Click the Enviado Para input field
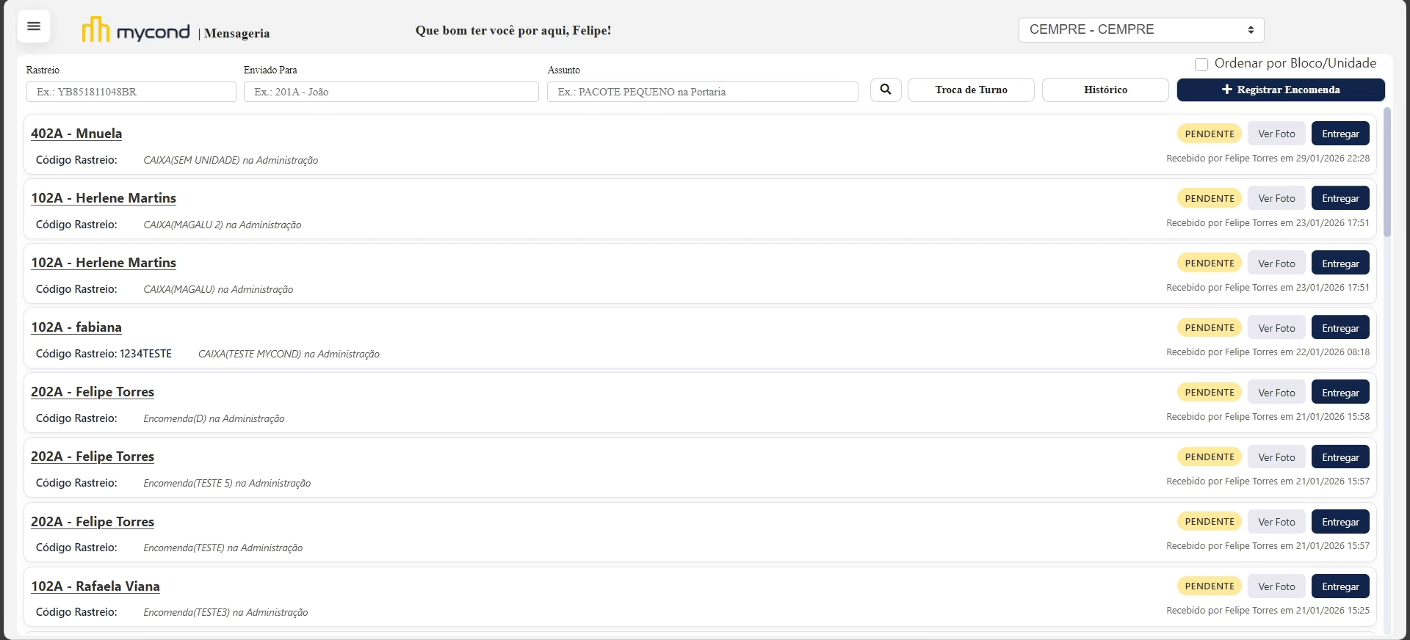 [391, 92]
